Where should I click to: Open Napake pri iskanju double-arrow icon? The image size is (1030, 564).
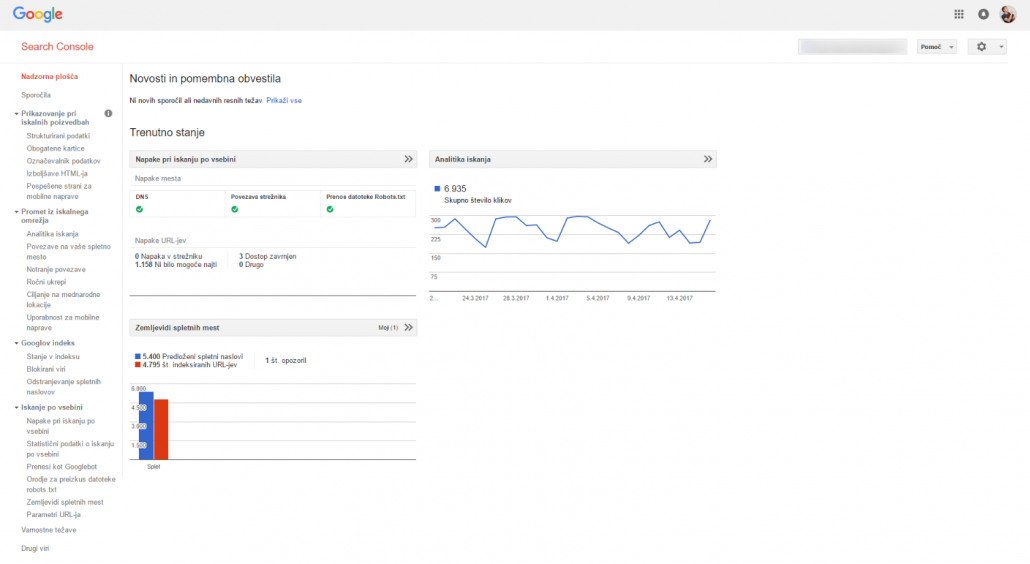click(408, 159)
